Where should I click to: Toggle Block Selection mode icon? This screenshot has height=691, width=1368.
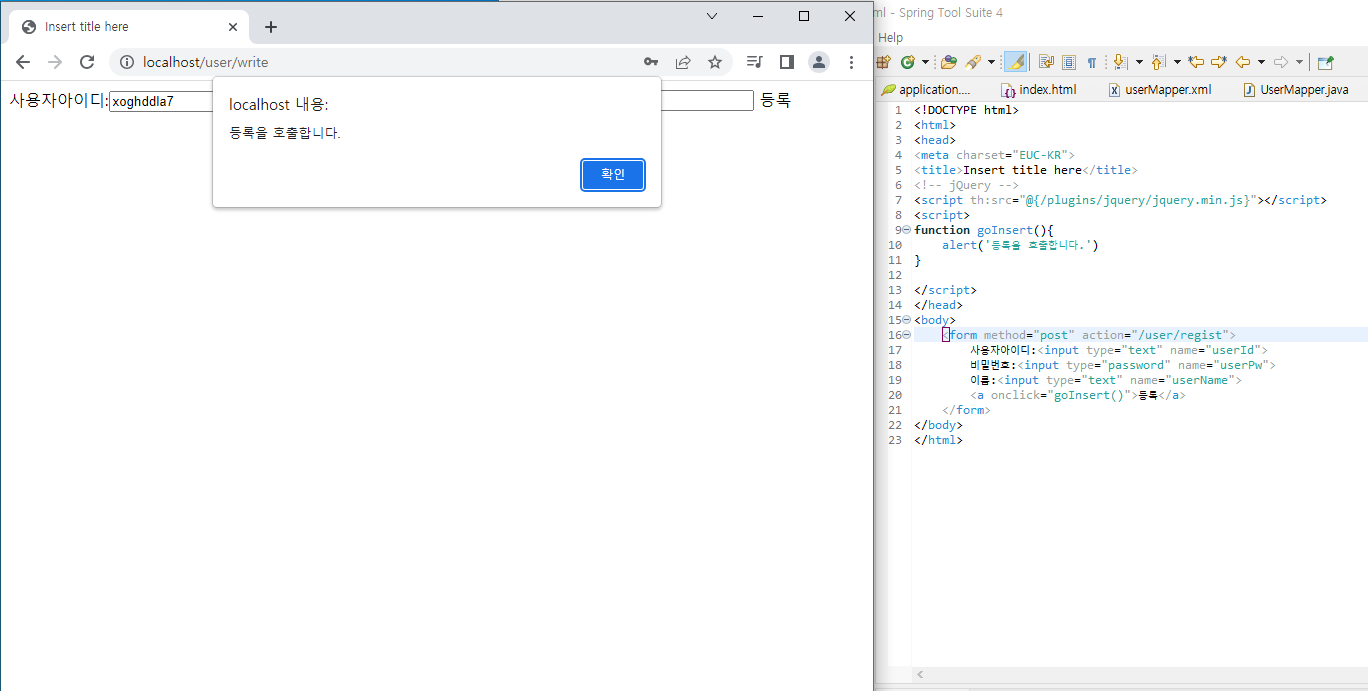1069,62
